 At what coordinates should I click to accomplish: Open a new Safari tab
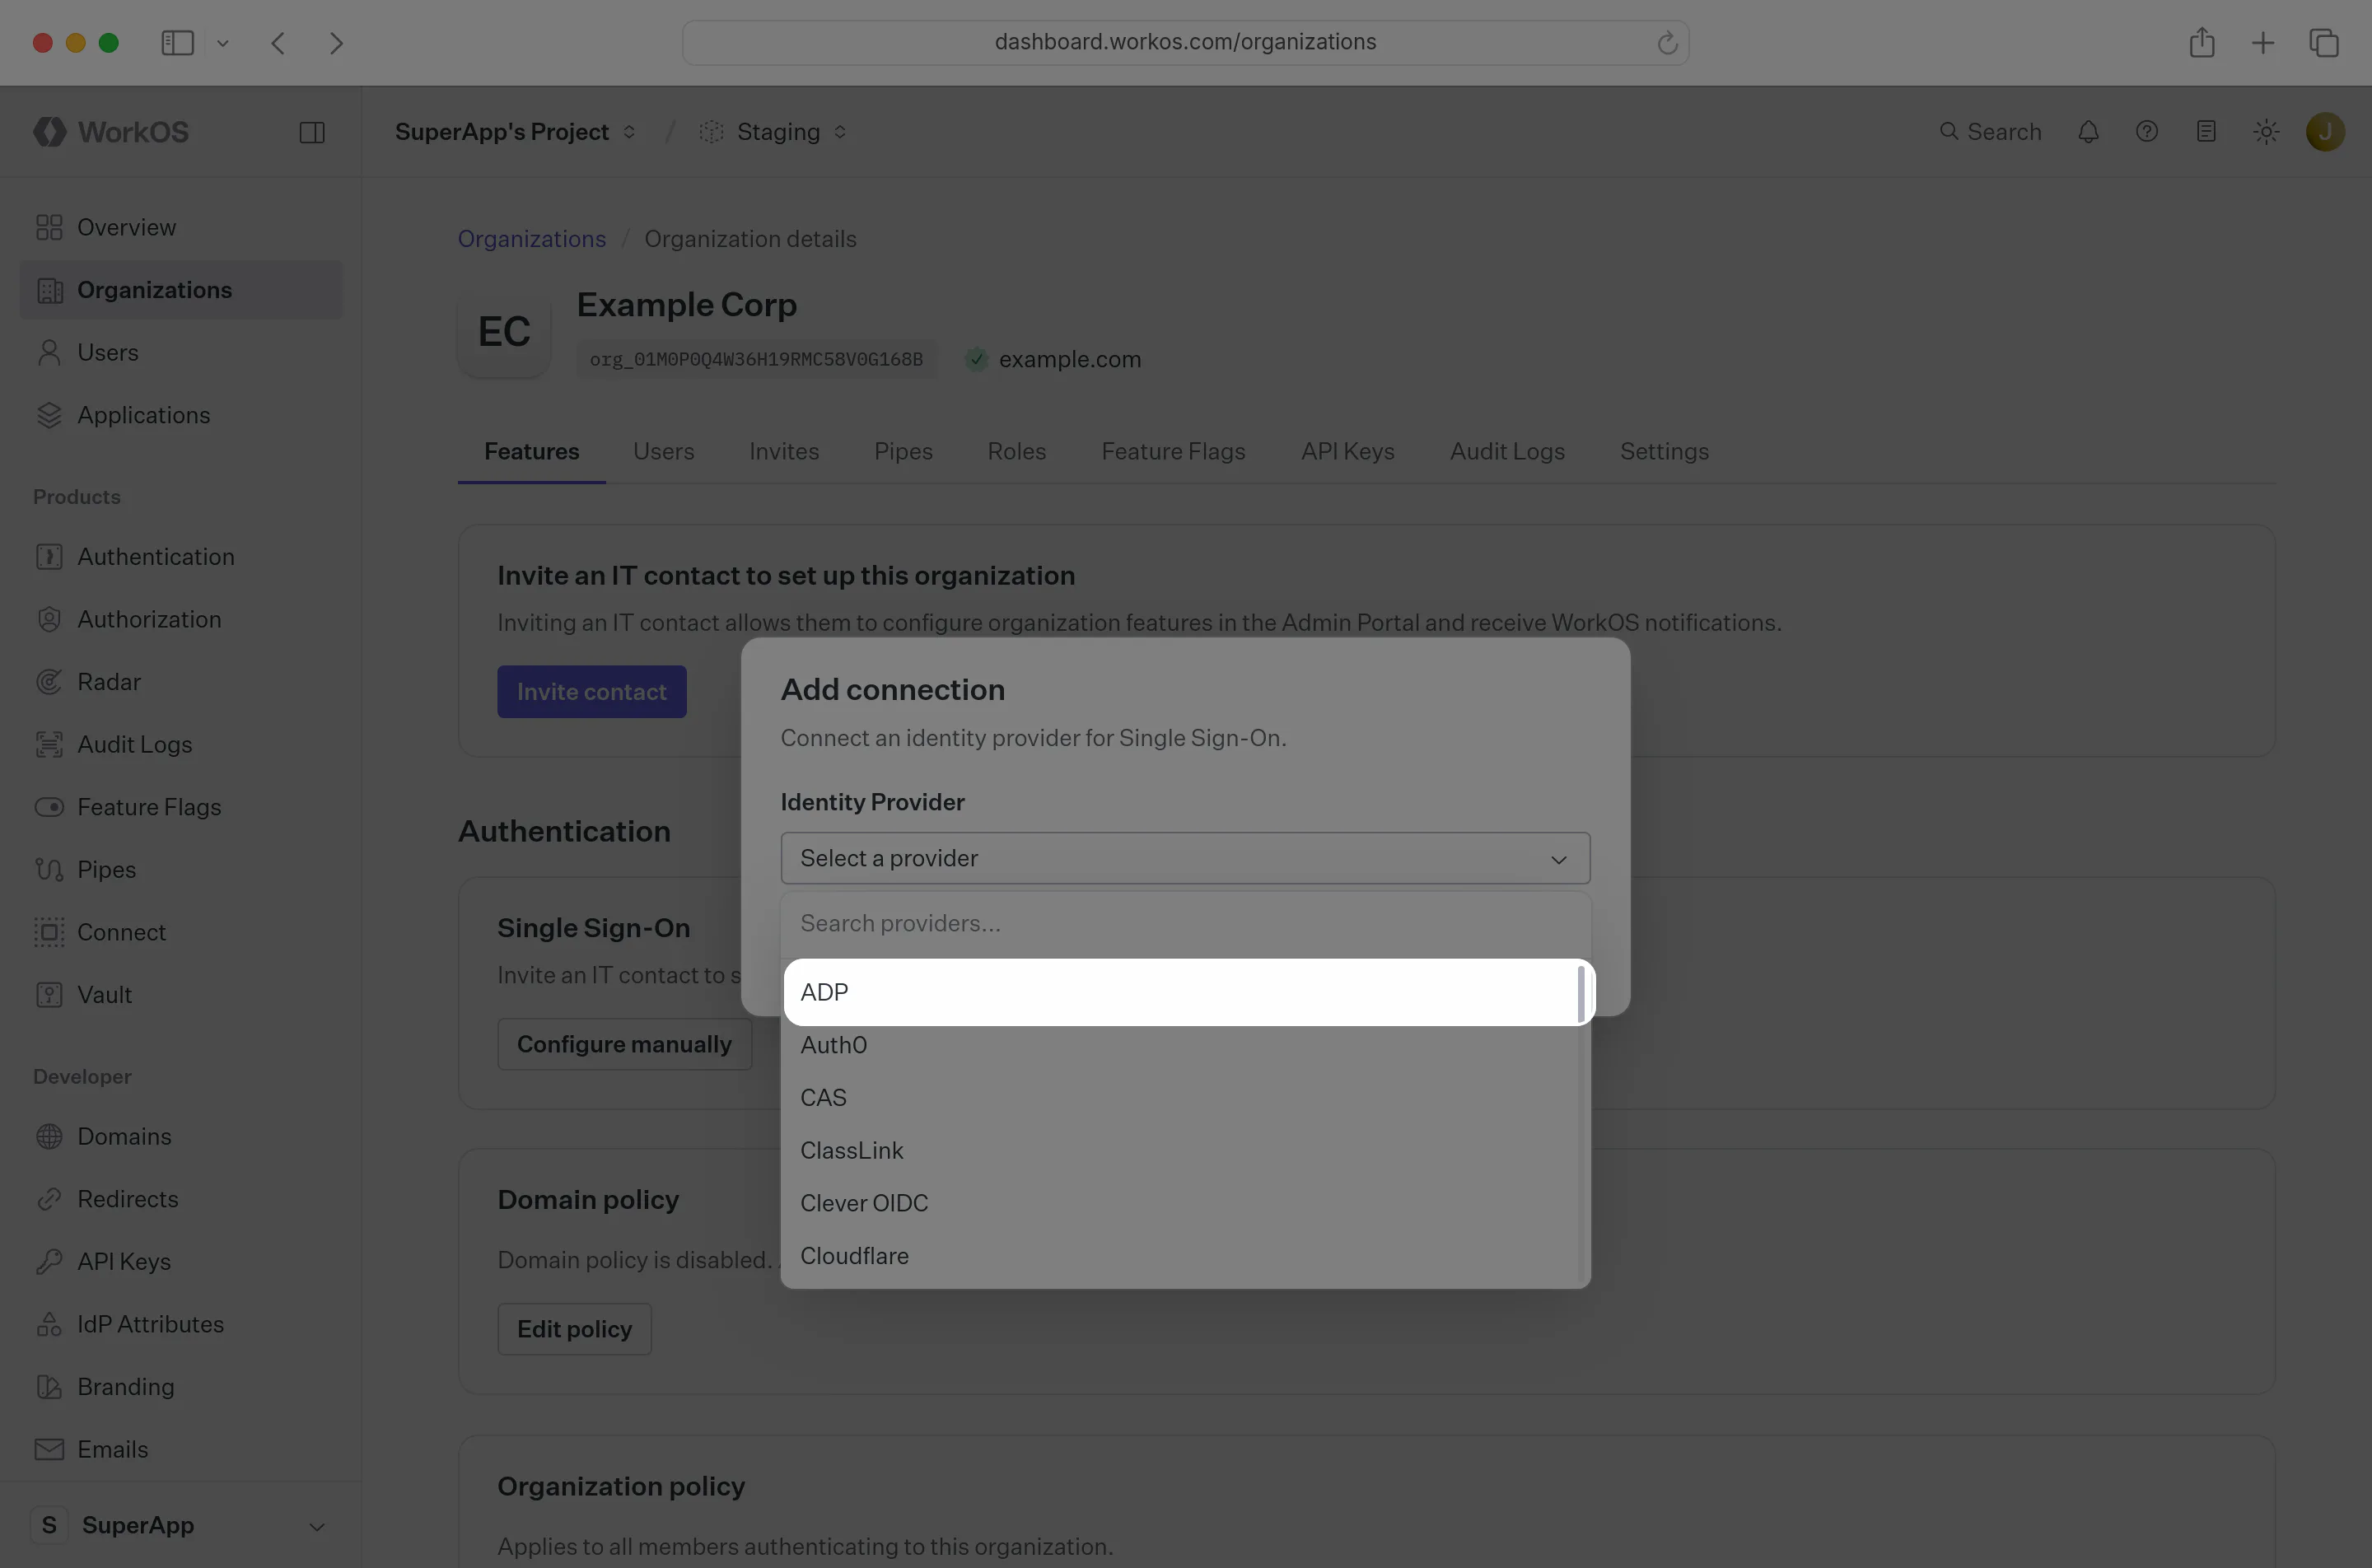click(2263, 43)
